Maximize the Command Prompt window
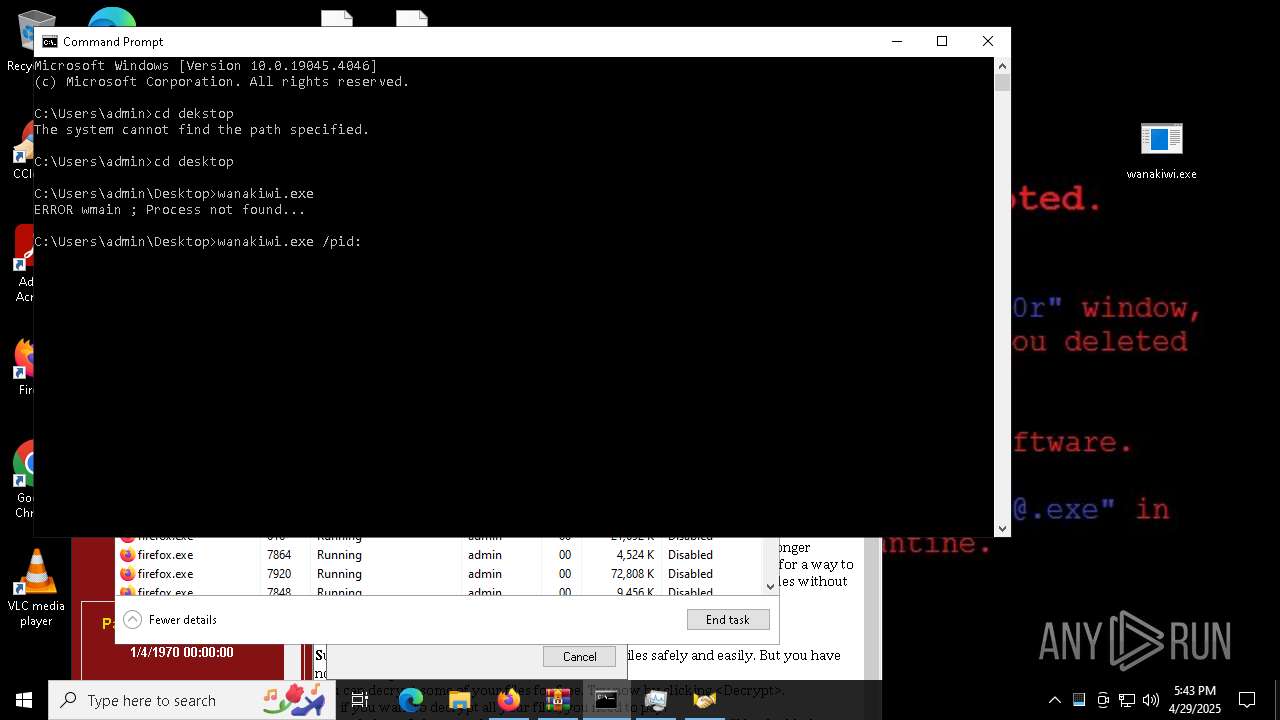The width and height of the screenshot is (1280, 720). click(942, 41)
